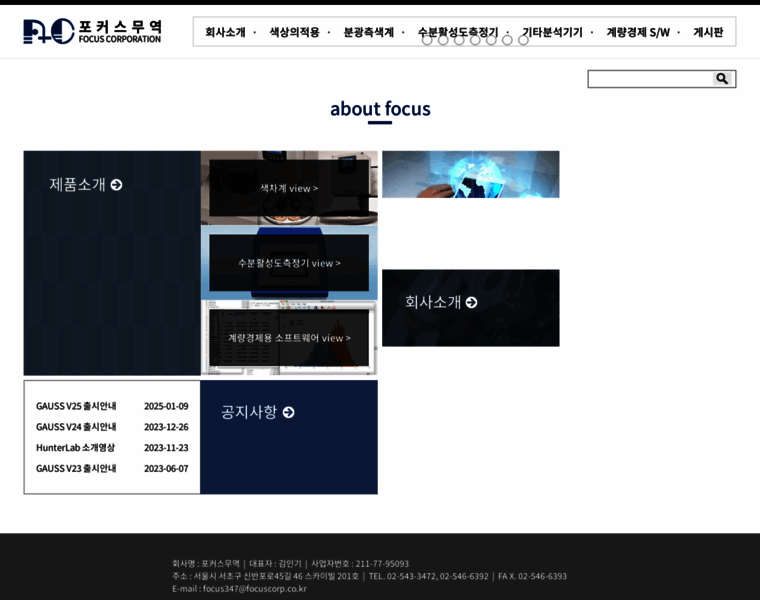This screenshot has width=760, height=600.
Task: Open the 기타분석기기 menu item
Action: tap(552, 32)
